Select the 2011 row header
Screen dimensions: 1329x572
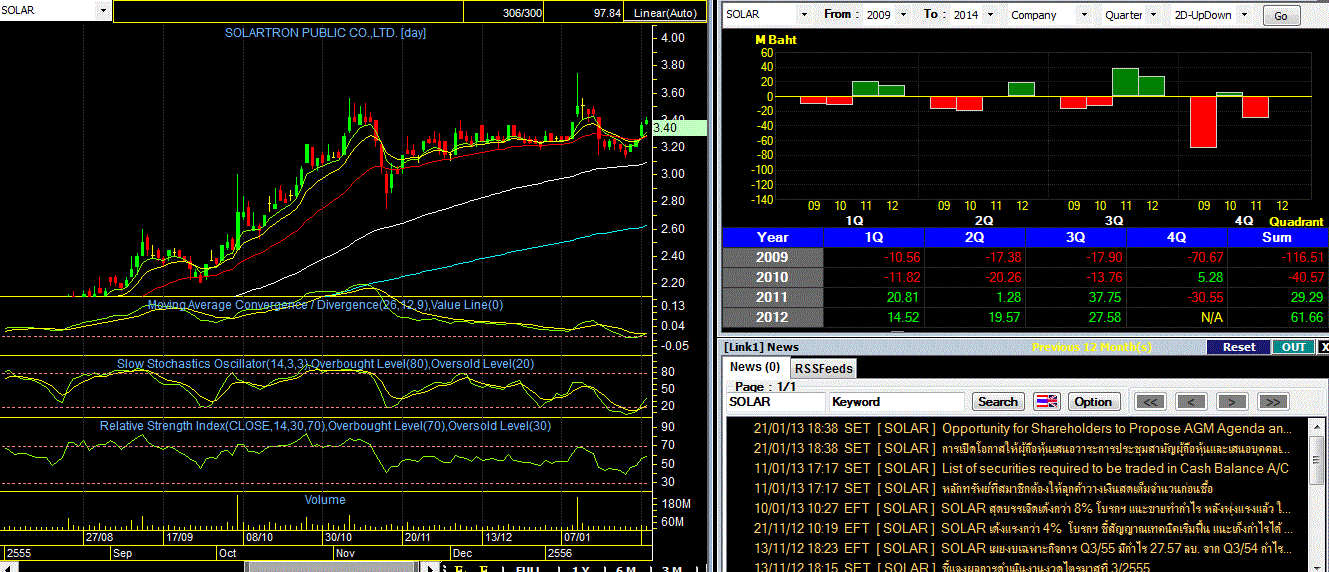tap(772, 297)
